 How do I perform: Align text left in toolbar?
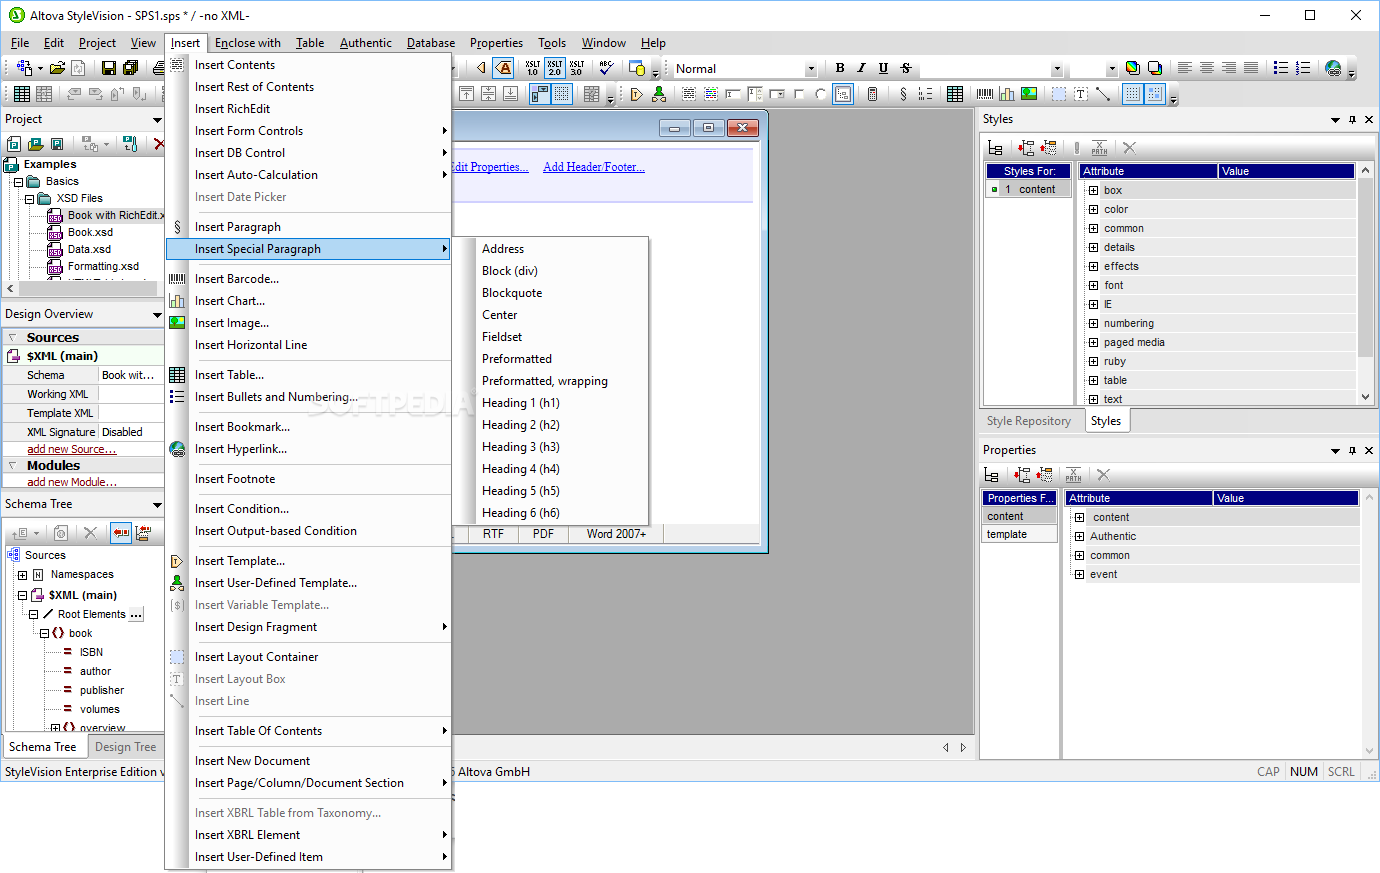point(1184,68)
